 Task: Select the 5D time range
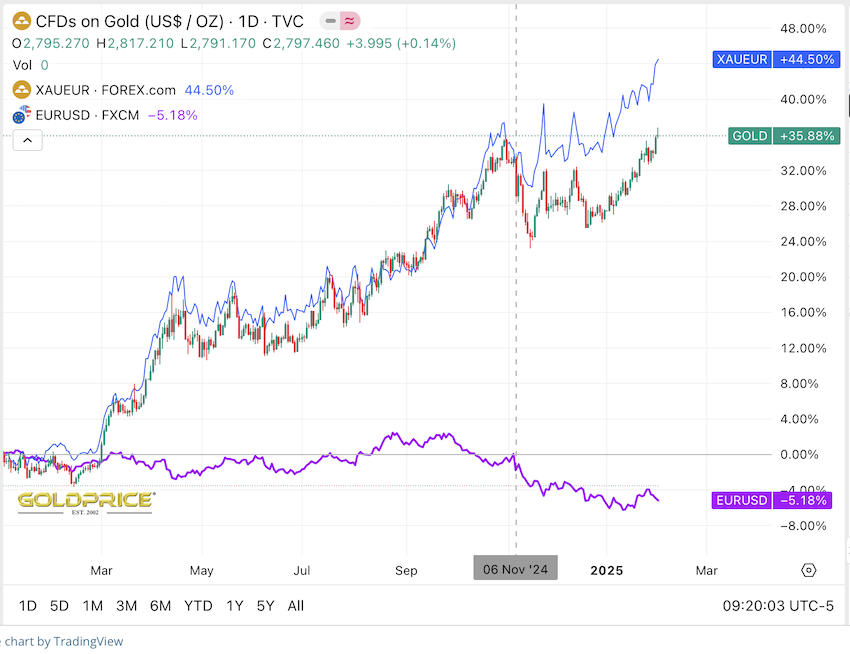pos(60,605)
